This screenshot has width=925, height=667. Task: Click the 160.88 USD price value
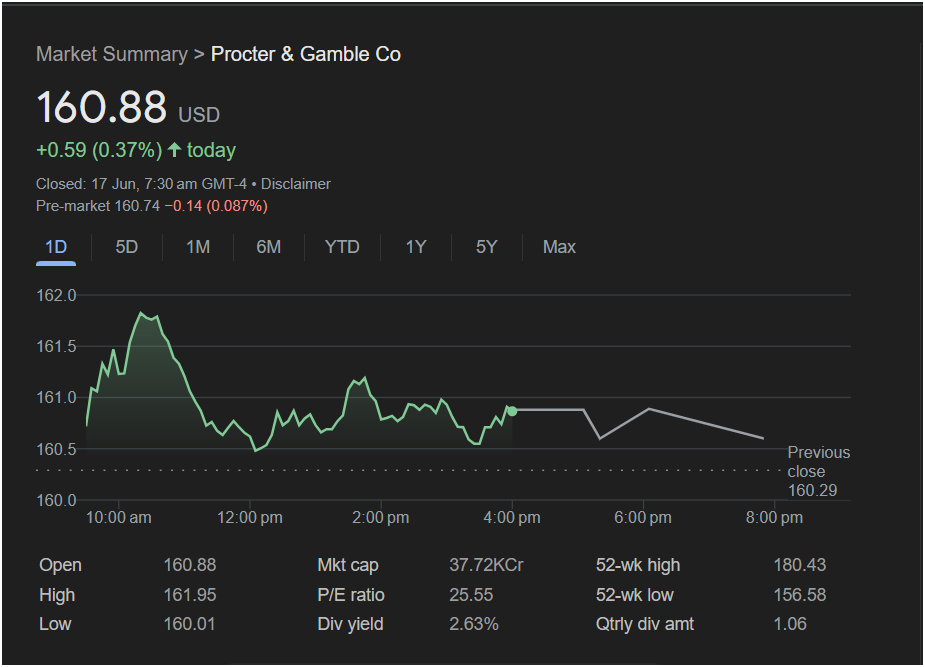(128, 108)
